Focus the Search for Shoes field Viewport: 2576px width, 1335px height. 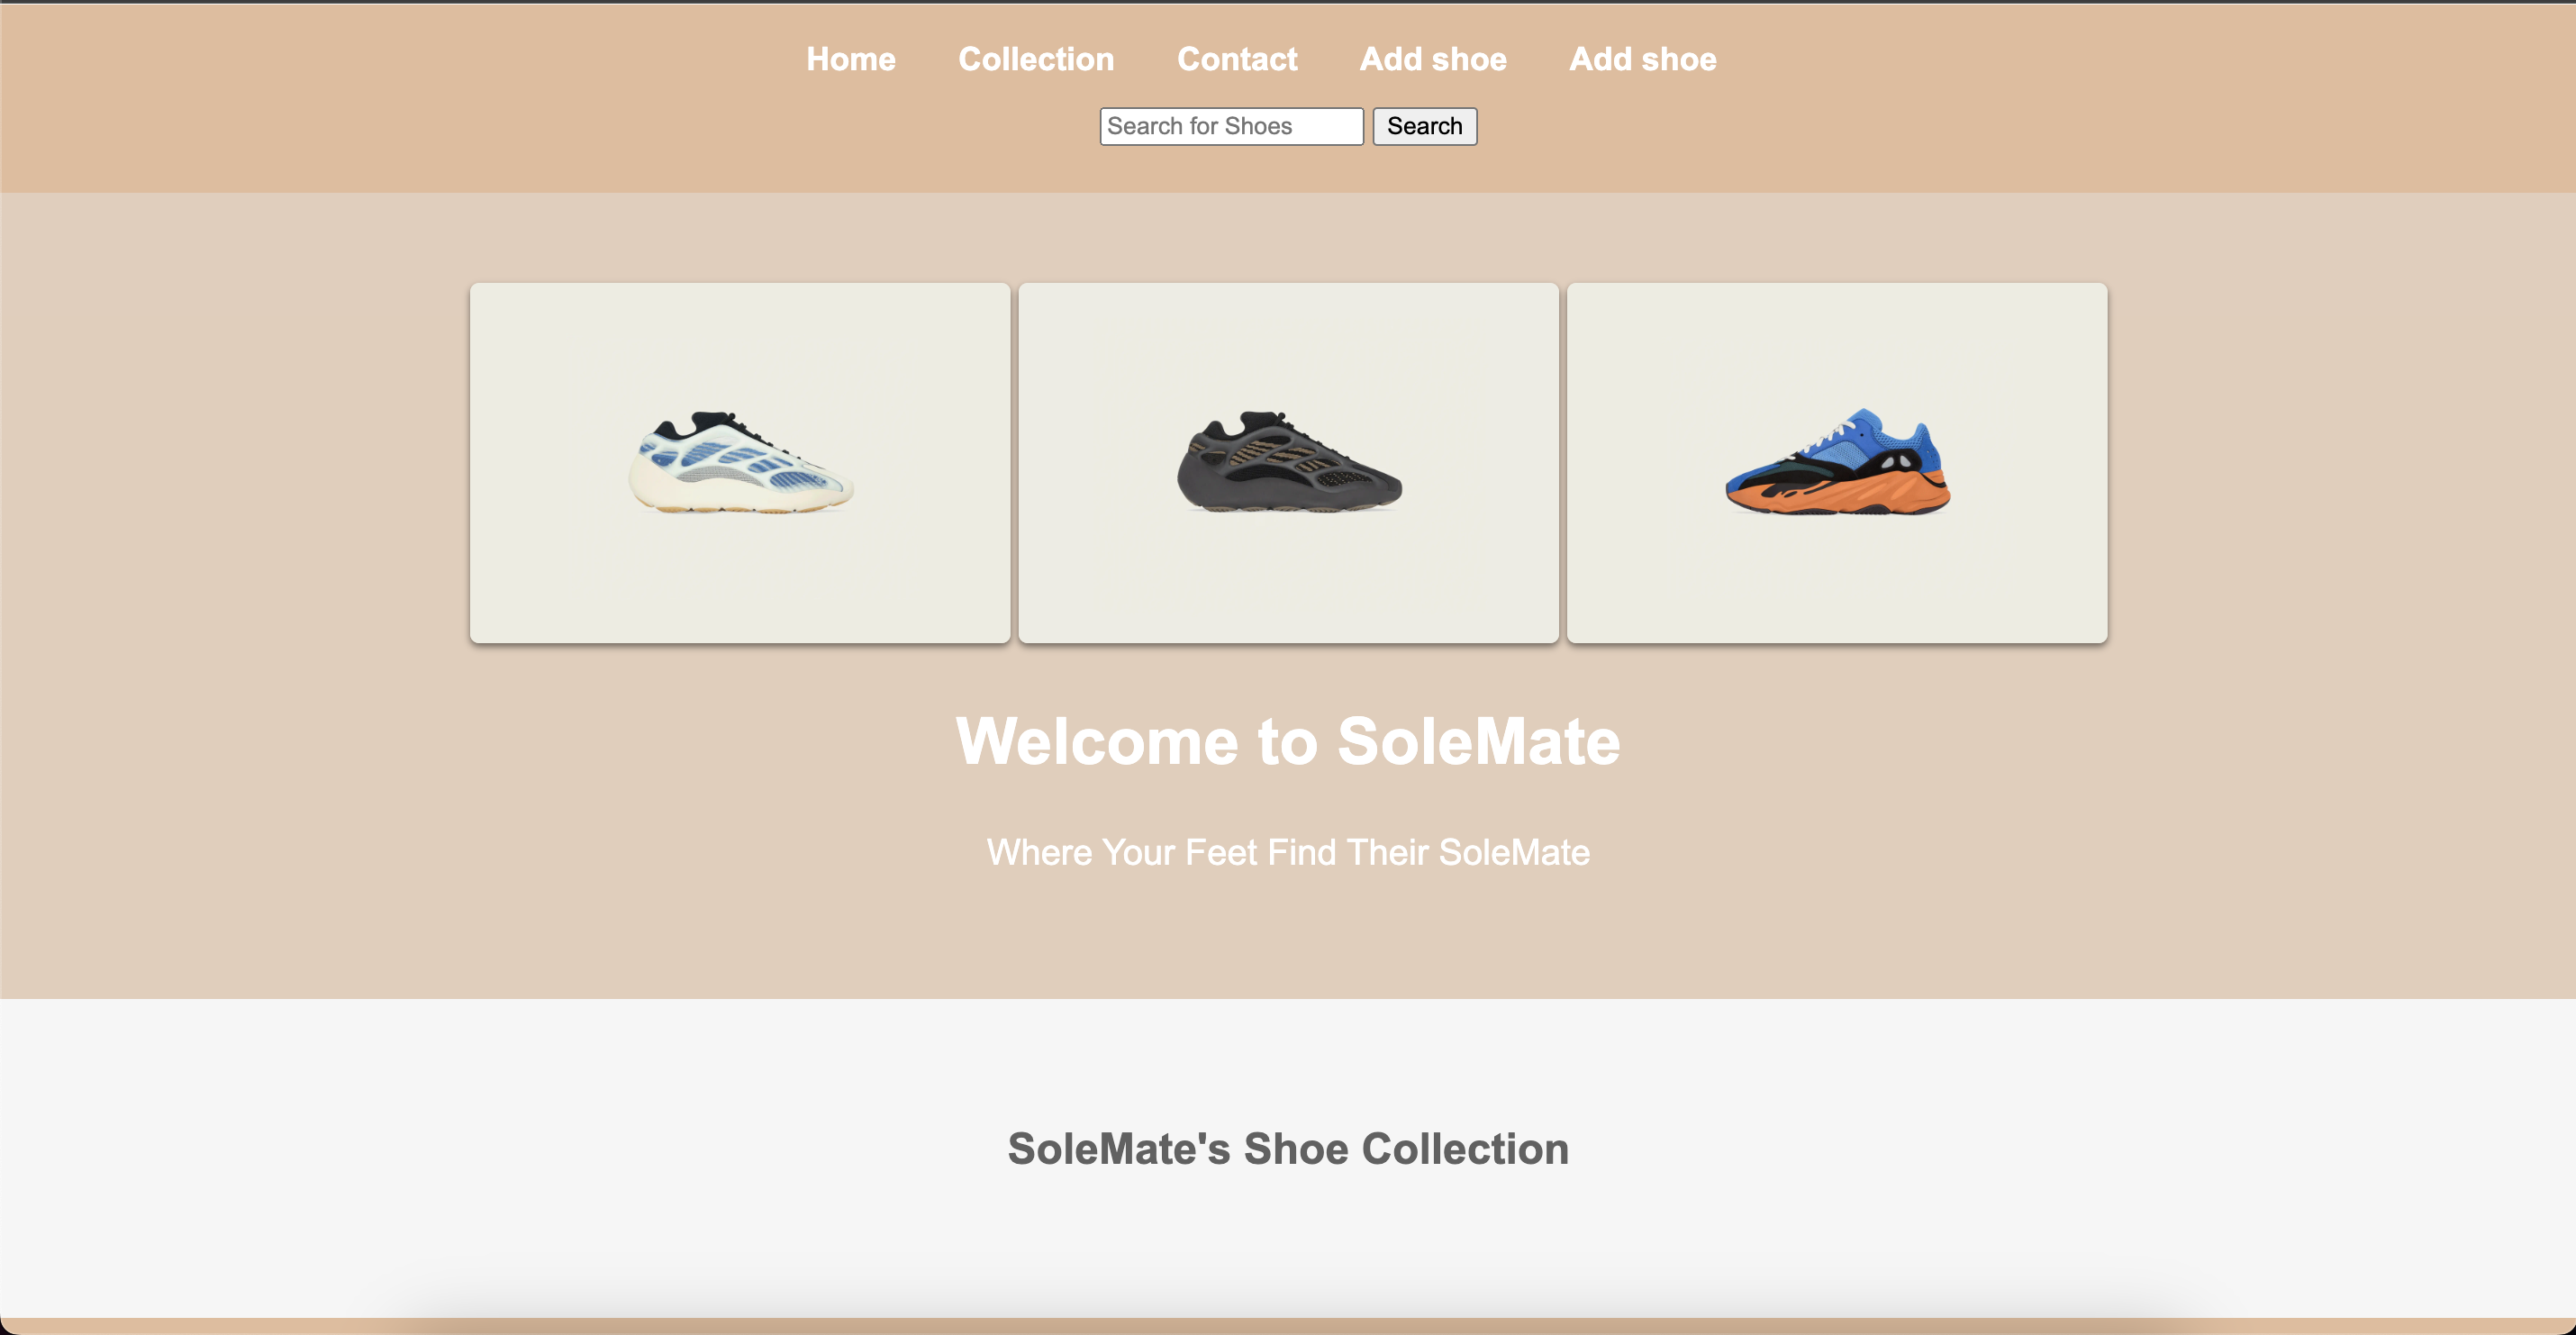[x=1230, y=126]
